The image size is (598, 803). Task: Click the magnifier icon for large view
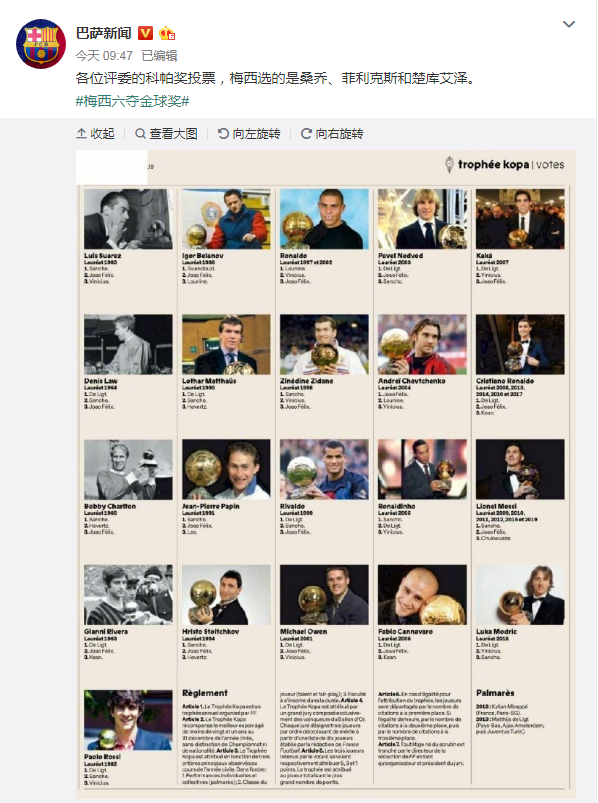coord(140,134)
